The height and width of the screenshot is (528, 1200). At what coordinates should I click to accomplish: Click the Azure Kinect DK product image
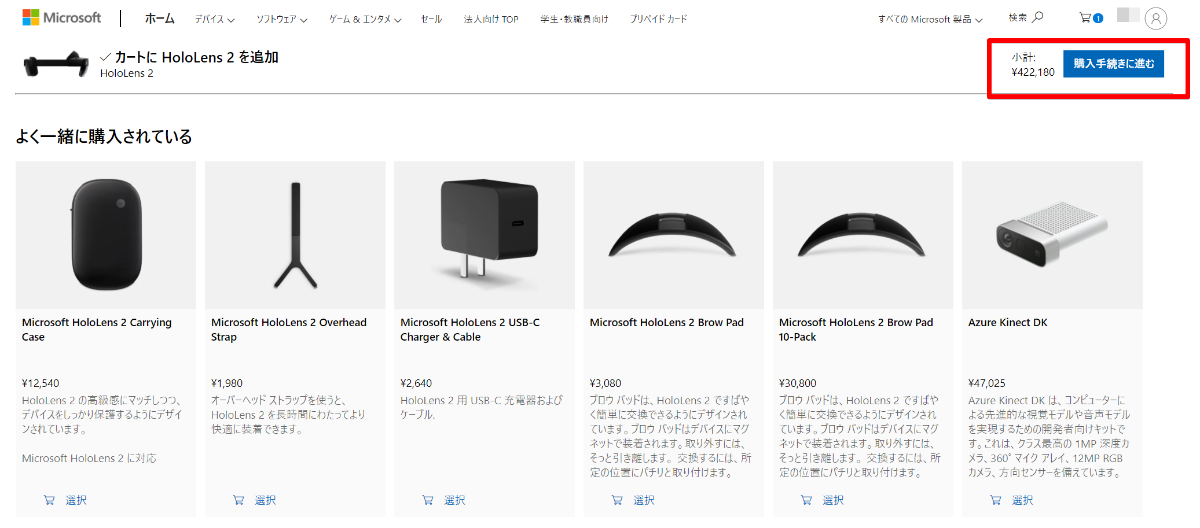pyautogui.click(x=1052, y=234)
